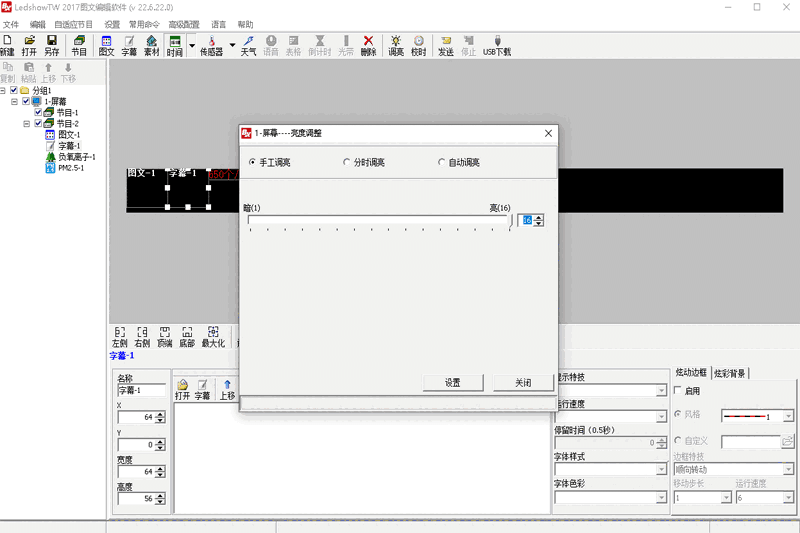Click the 删除 (Delete) red X icon
Viewport: 800px width, 533px height.
tap(368, 45)
